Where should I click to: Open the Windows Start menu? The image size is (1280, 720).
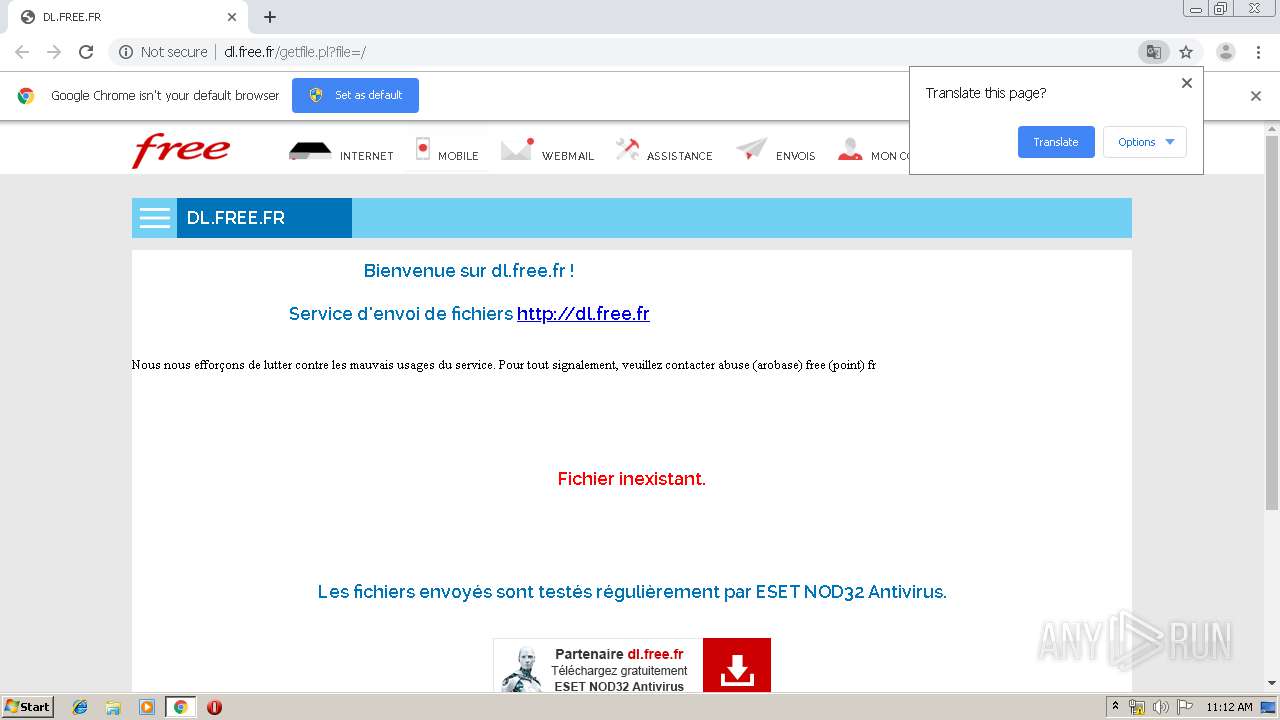pyautogui.click(x=28, y=707)
